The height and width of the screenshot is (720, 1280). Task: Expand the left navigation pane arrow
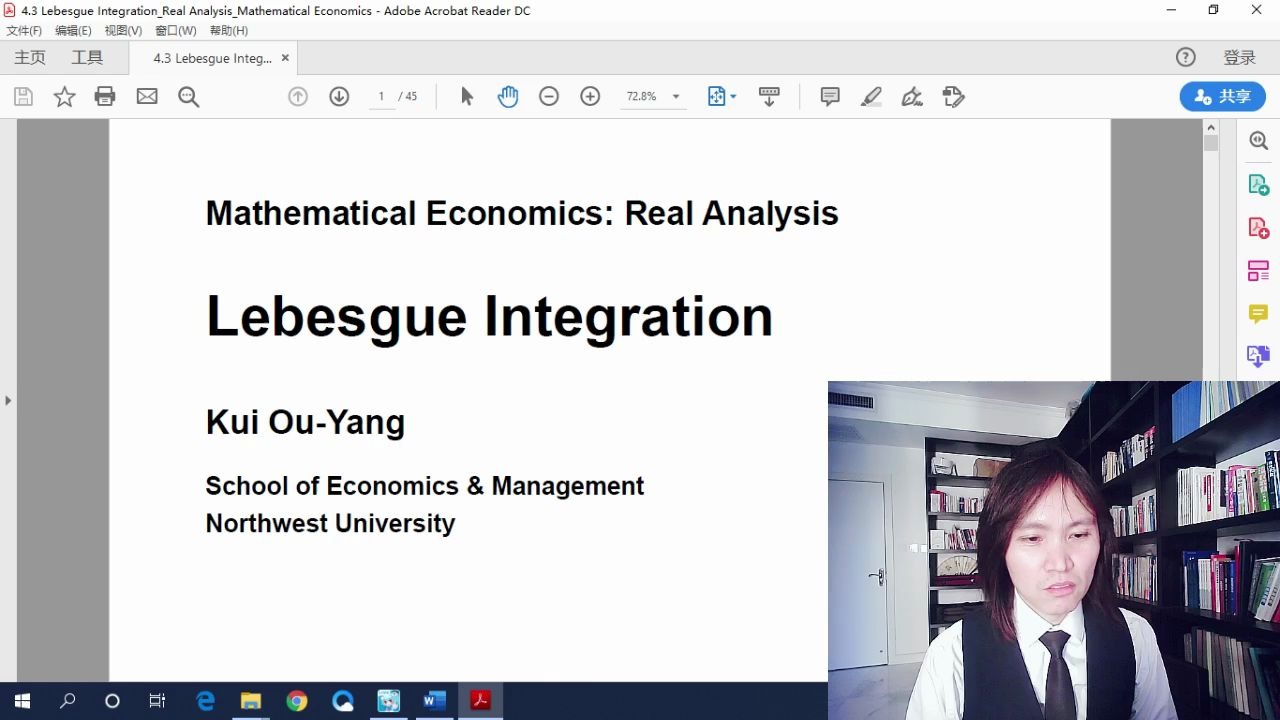(8, 401)
